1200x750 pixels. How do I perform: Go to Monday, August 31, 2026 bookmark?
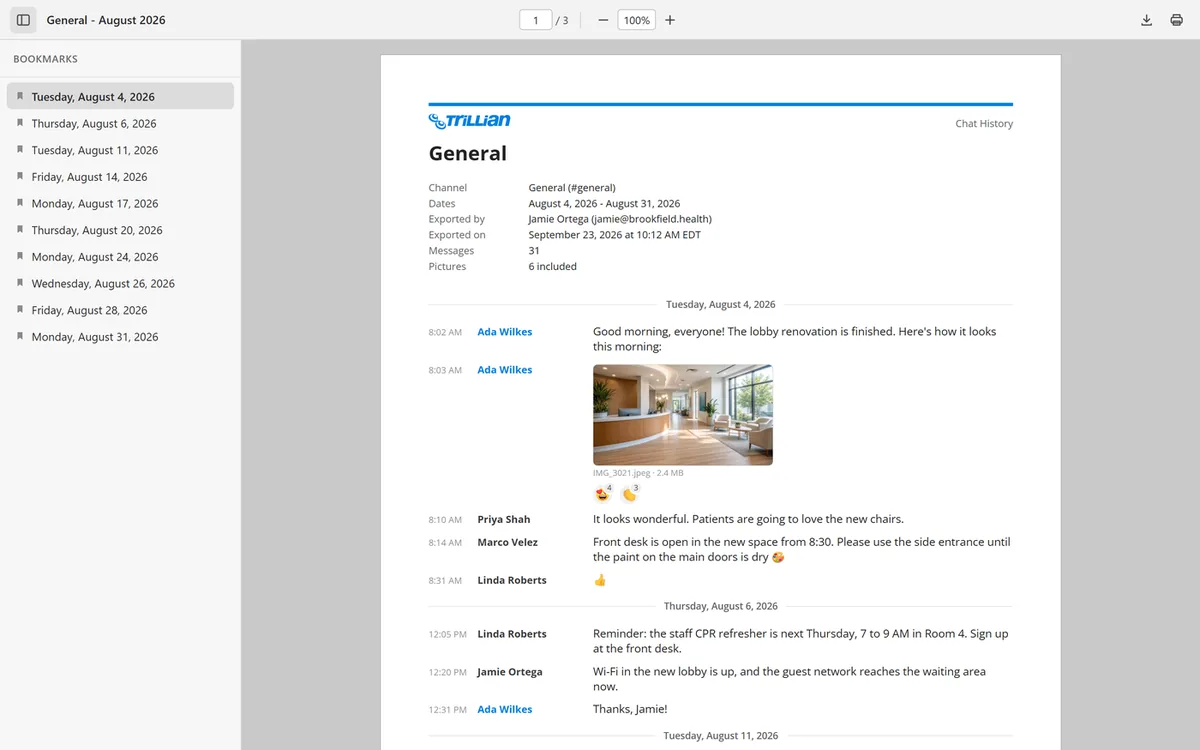tap(120, 337)
